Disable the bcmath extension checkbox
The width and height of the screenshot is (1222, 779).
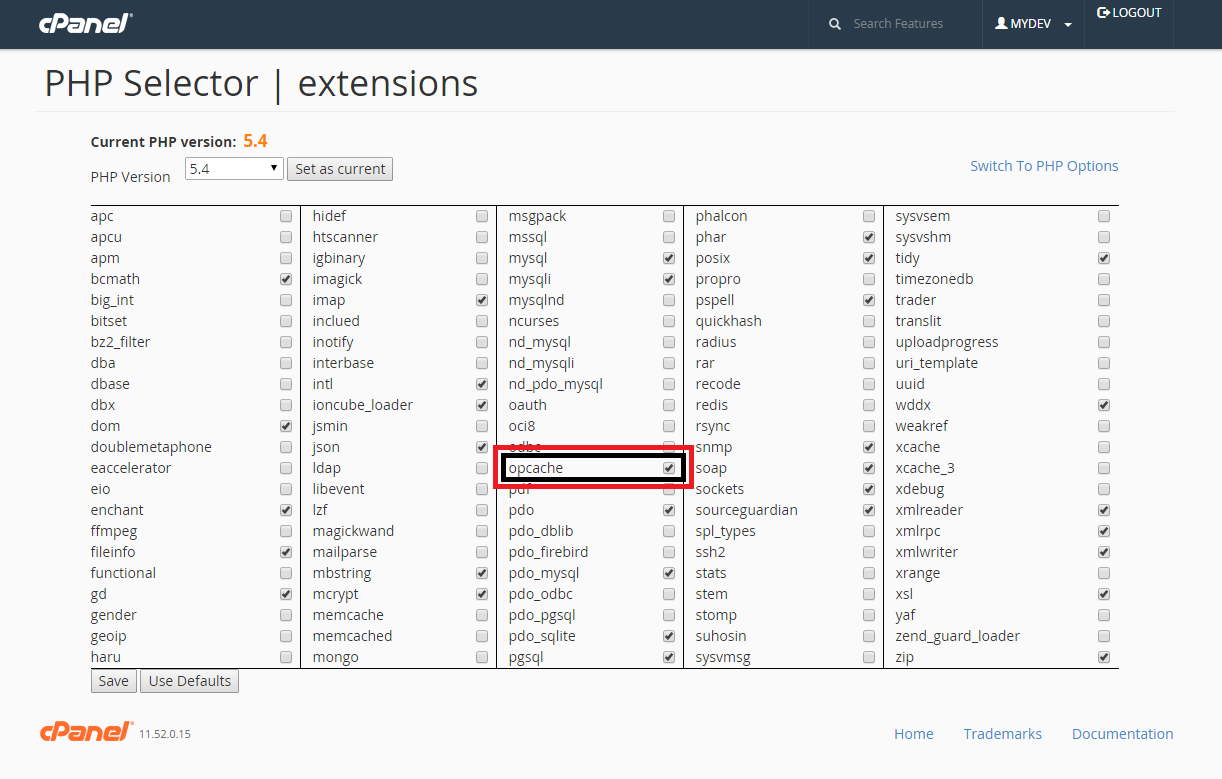point(286,279)
